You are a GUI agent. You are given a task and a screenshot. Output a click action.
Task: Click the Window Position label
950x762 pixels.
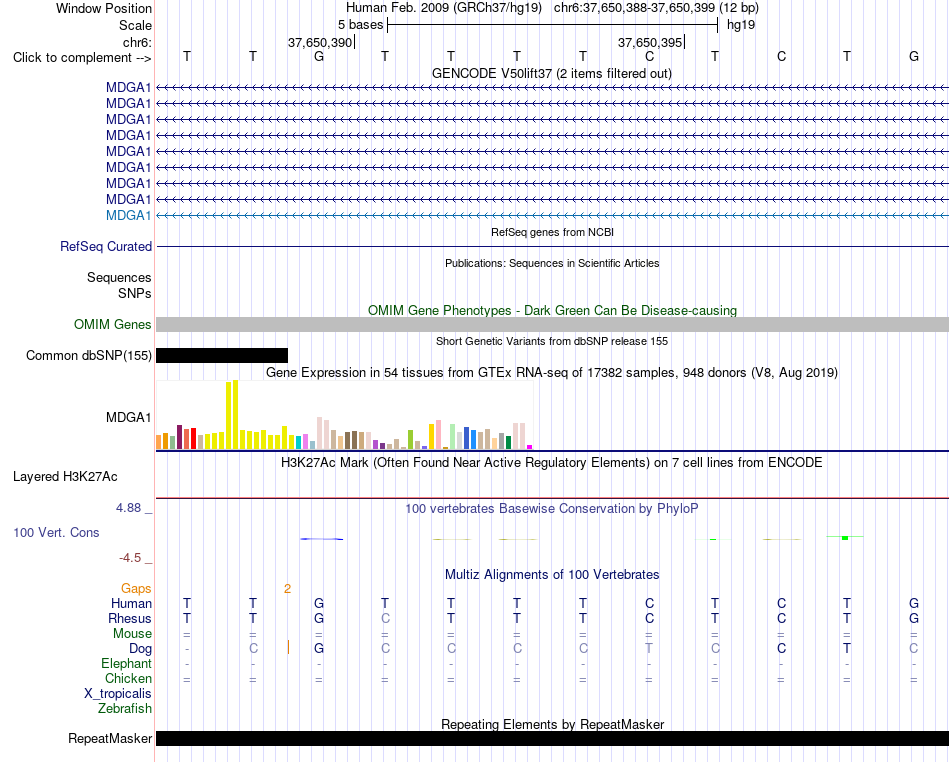pos(104,8)
